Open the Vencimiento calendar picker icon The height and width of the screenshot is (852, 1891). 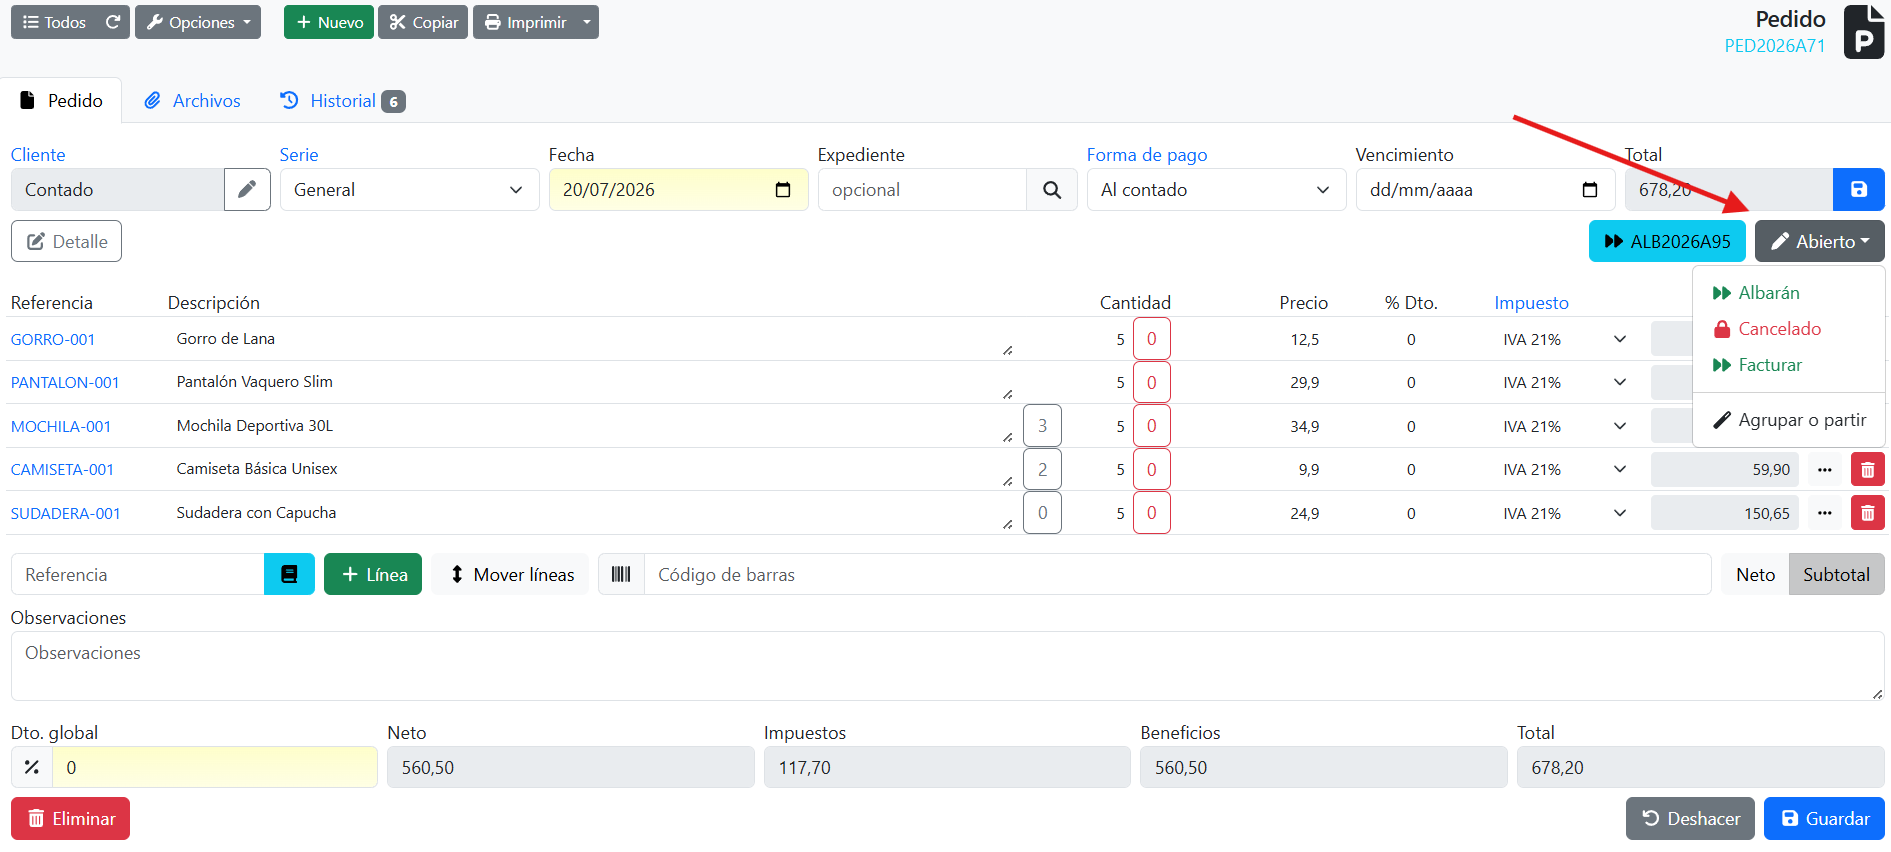point(1590,190)
